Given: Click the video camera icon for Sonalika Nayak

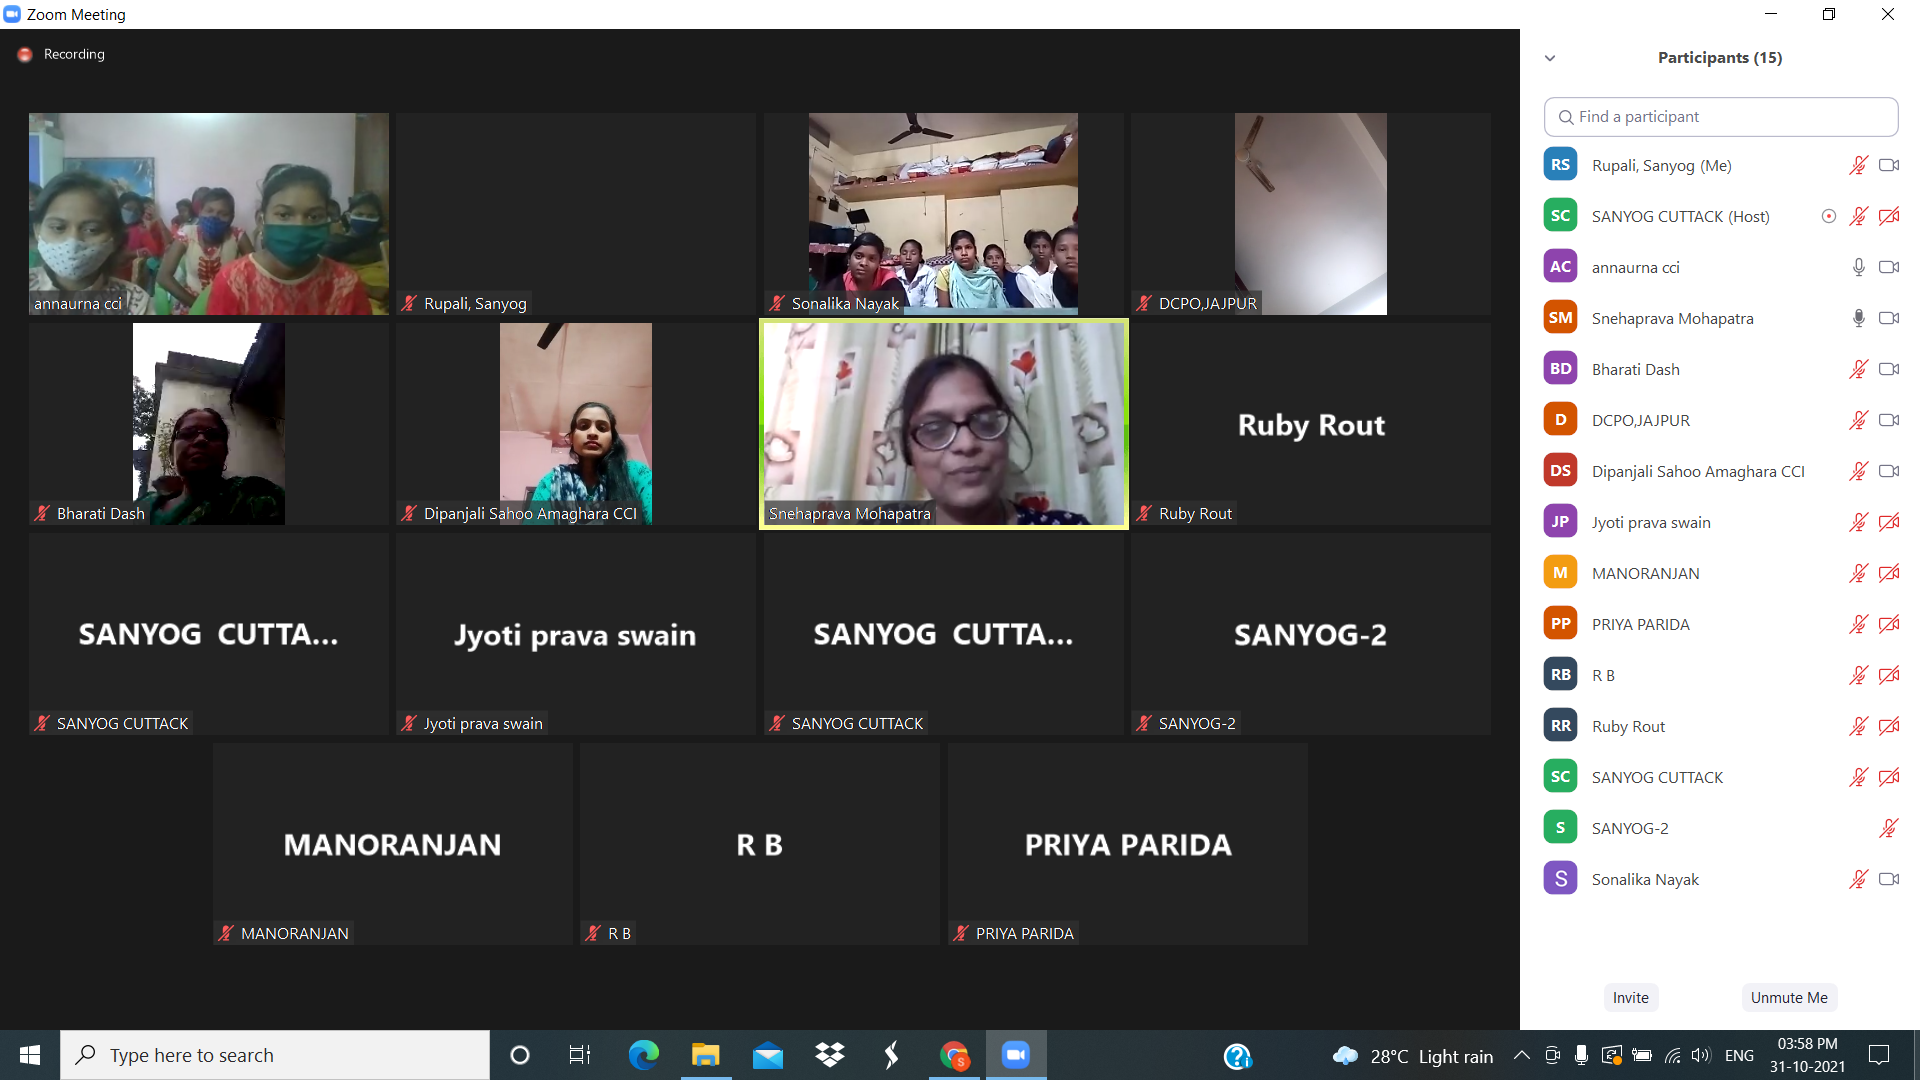Looking at the screenshot, I should click(x=1888, y=879).
